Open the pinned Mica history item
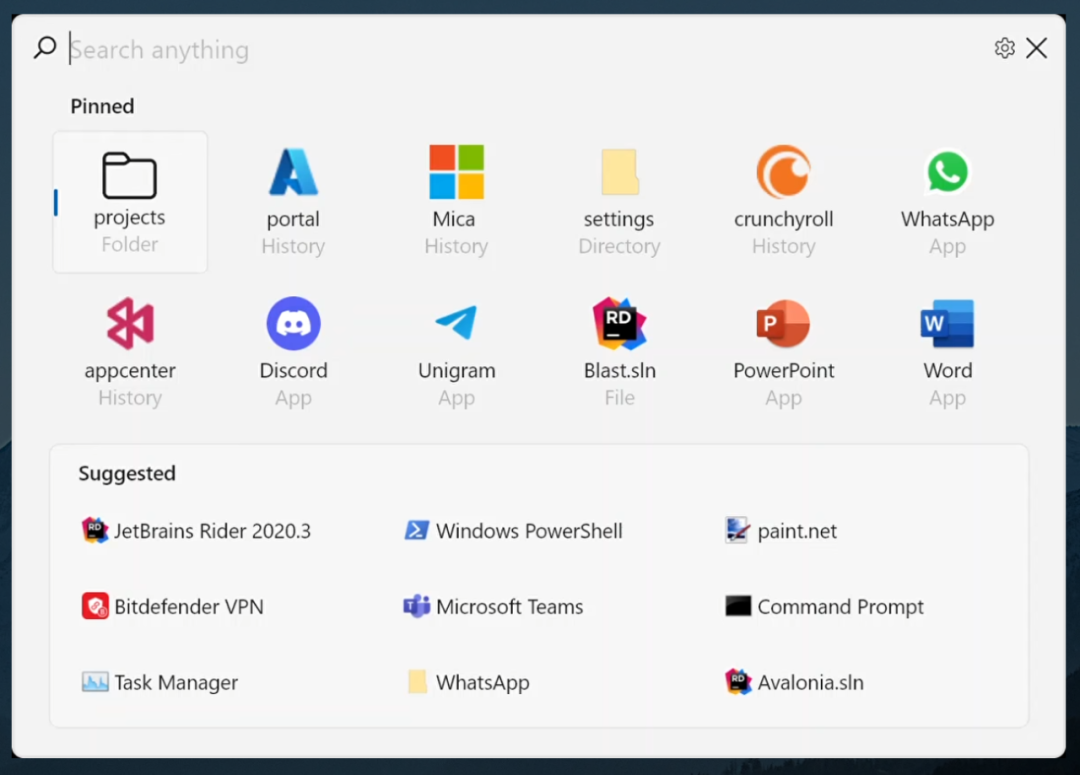Image resolution: width=1080 pixels, height=775 pixels. pyautogui.click(x=456, y=202)
